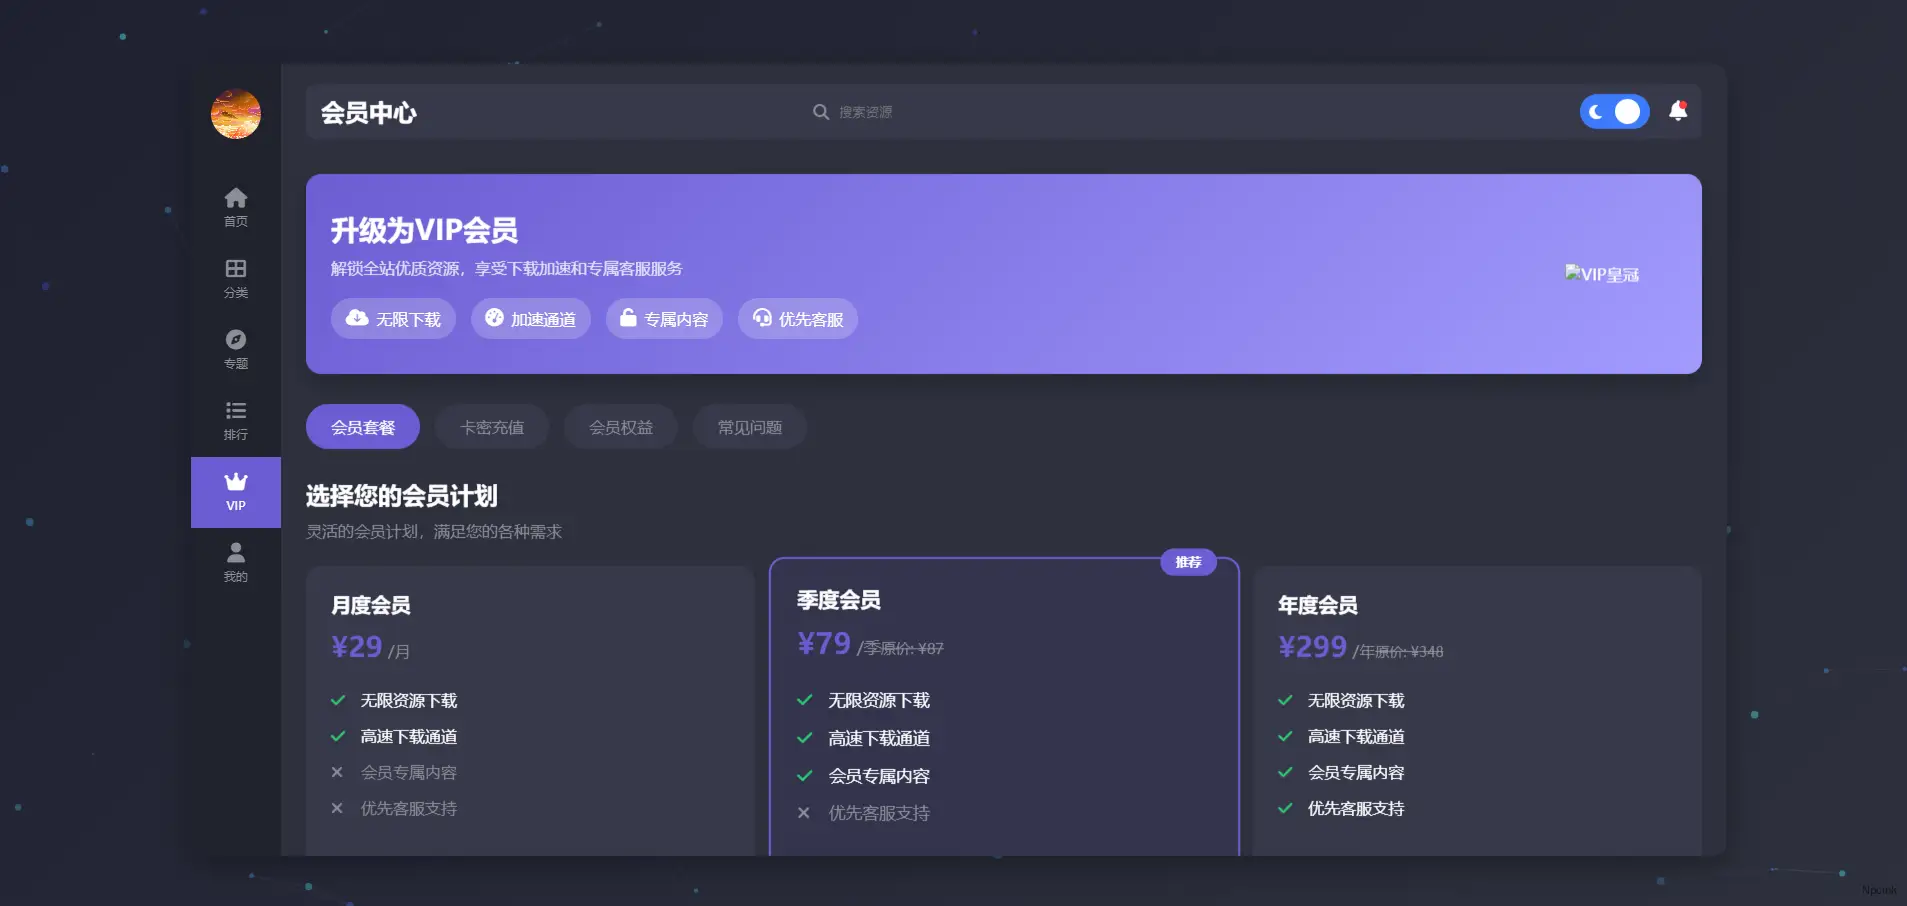This screenshot has width=1907, height=906.
Task: Click the 无限下载 feature badge
Action: 393,318
